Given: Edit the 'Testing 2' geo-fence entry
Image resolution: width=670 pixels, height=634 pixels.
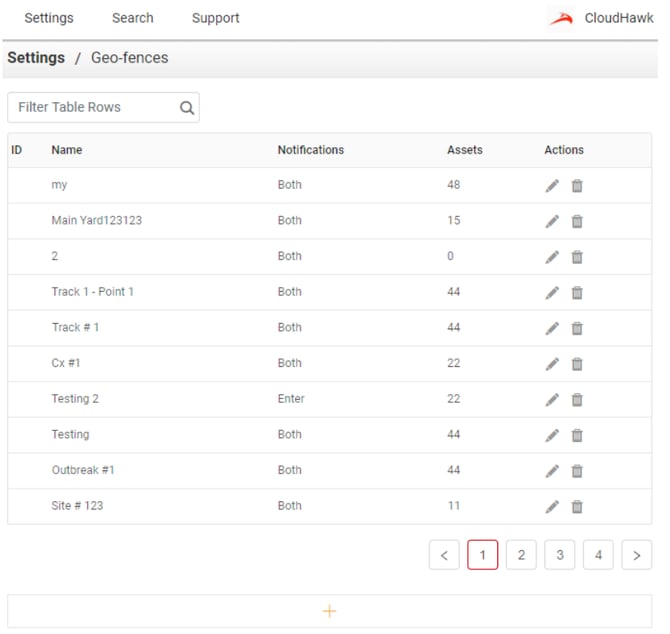Looking at the screenshot, I should pos(552,400).
